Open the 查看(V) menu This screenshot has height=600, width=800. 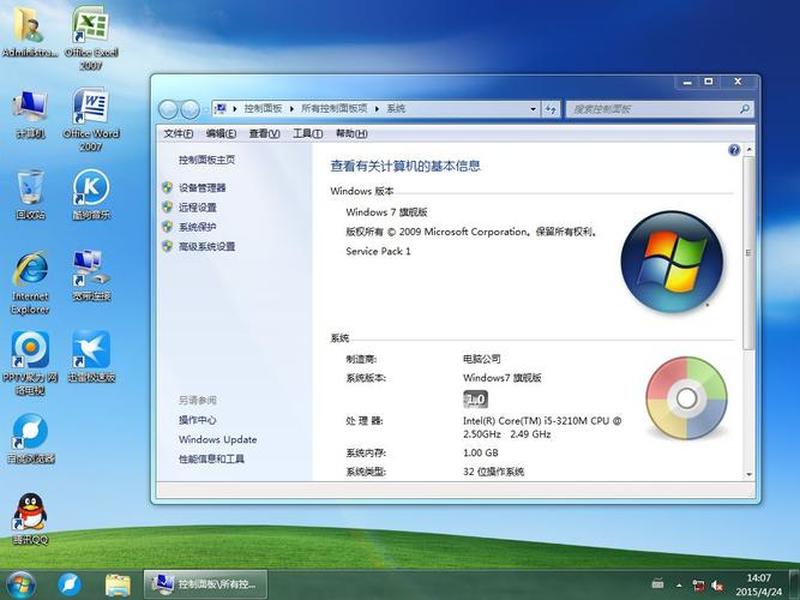264,134
